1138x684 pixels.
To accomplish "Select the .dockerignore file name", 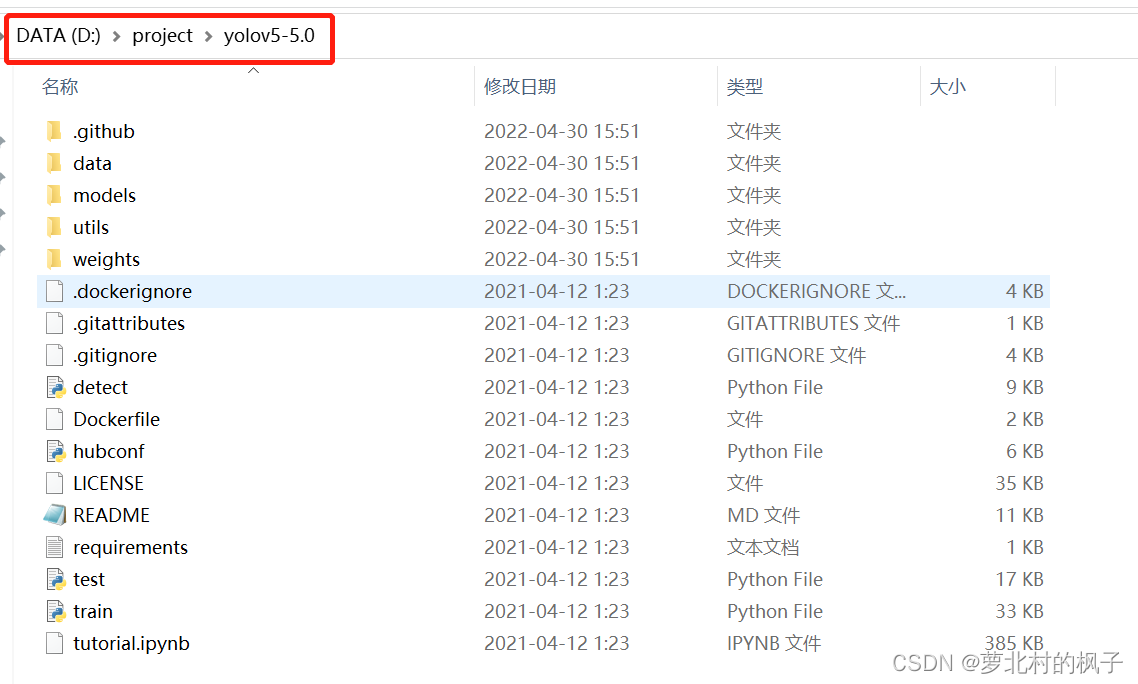I will click(x=133, y=291).
